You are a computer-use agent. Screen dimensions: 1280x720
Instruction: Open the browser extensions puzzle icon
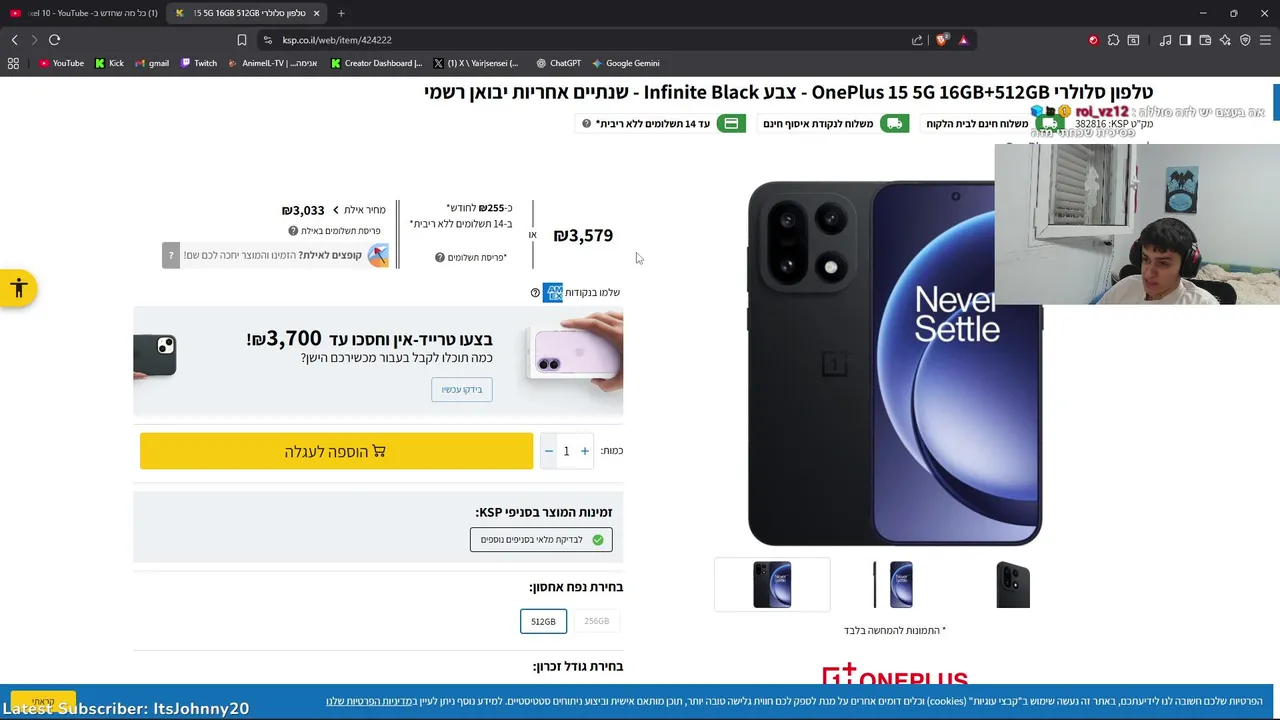1113,40
